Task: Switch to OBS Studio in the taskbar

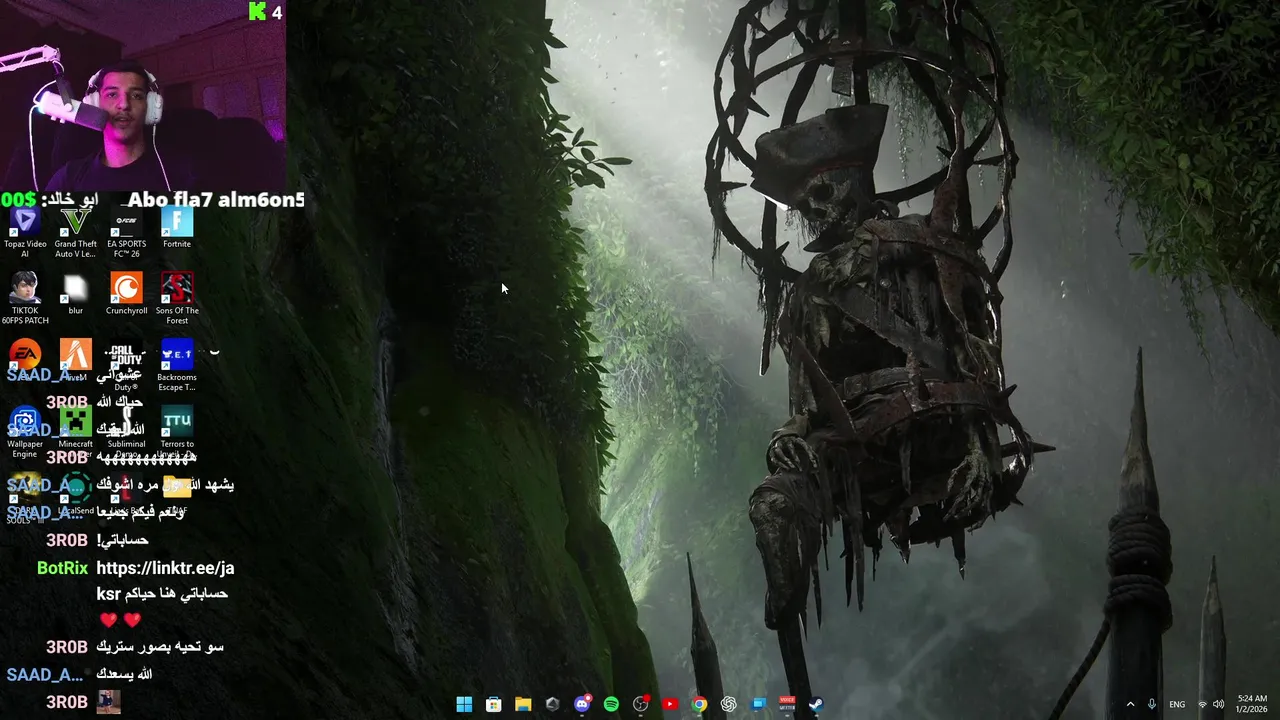Action: point(641,704)
